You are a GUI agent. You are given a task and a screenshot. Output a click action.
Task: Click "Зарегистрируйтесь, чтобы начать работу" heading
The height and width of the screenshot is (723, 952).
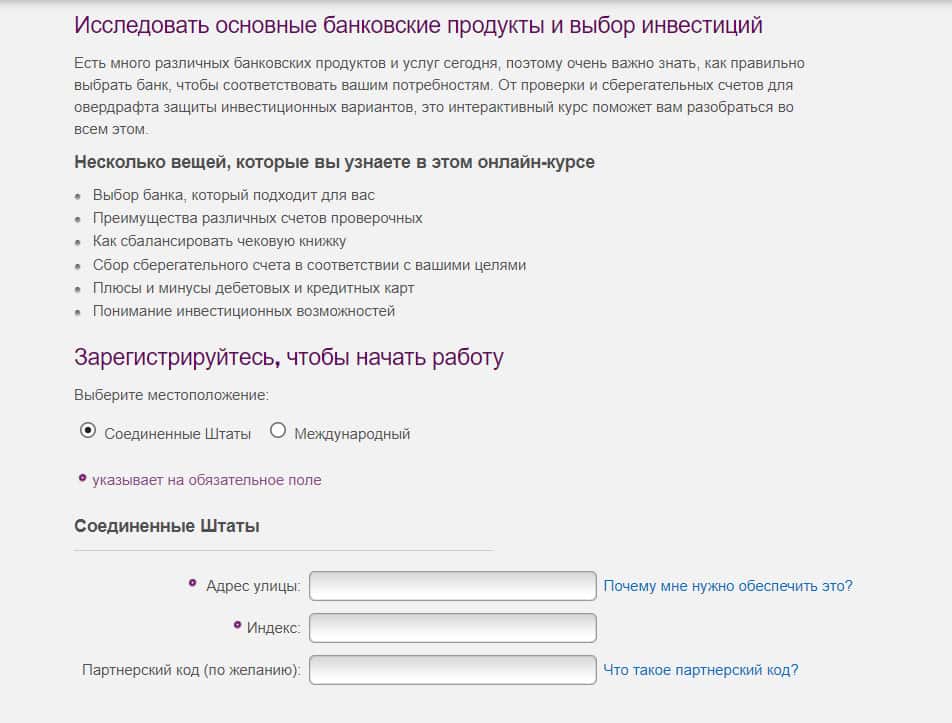289,357
